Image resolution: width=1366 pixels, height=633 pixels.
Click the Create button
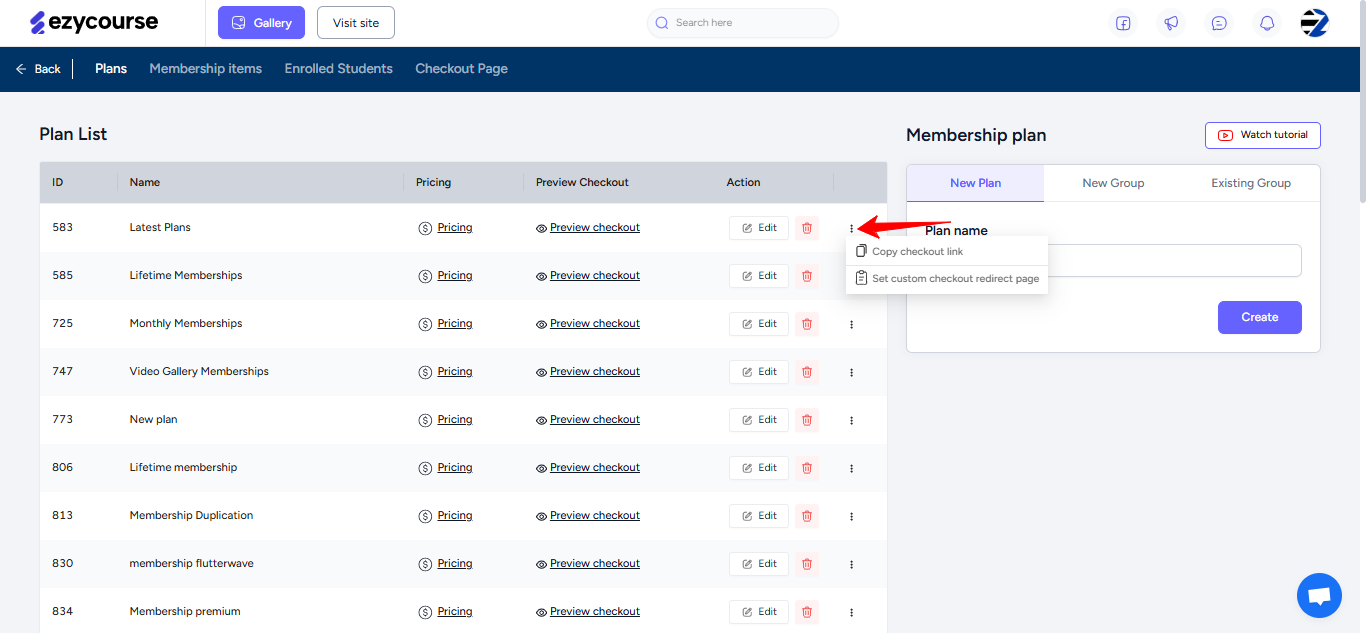[x=1260, y=317]
